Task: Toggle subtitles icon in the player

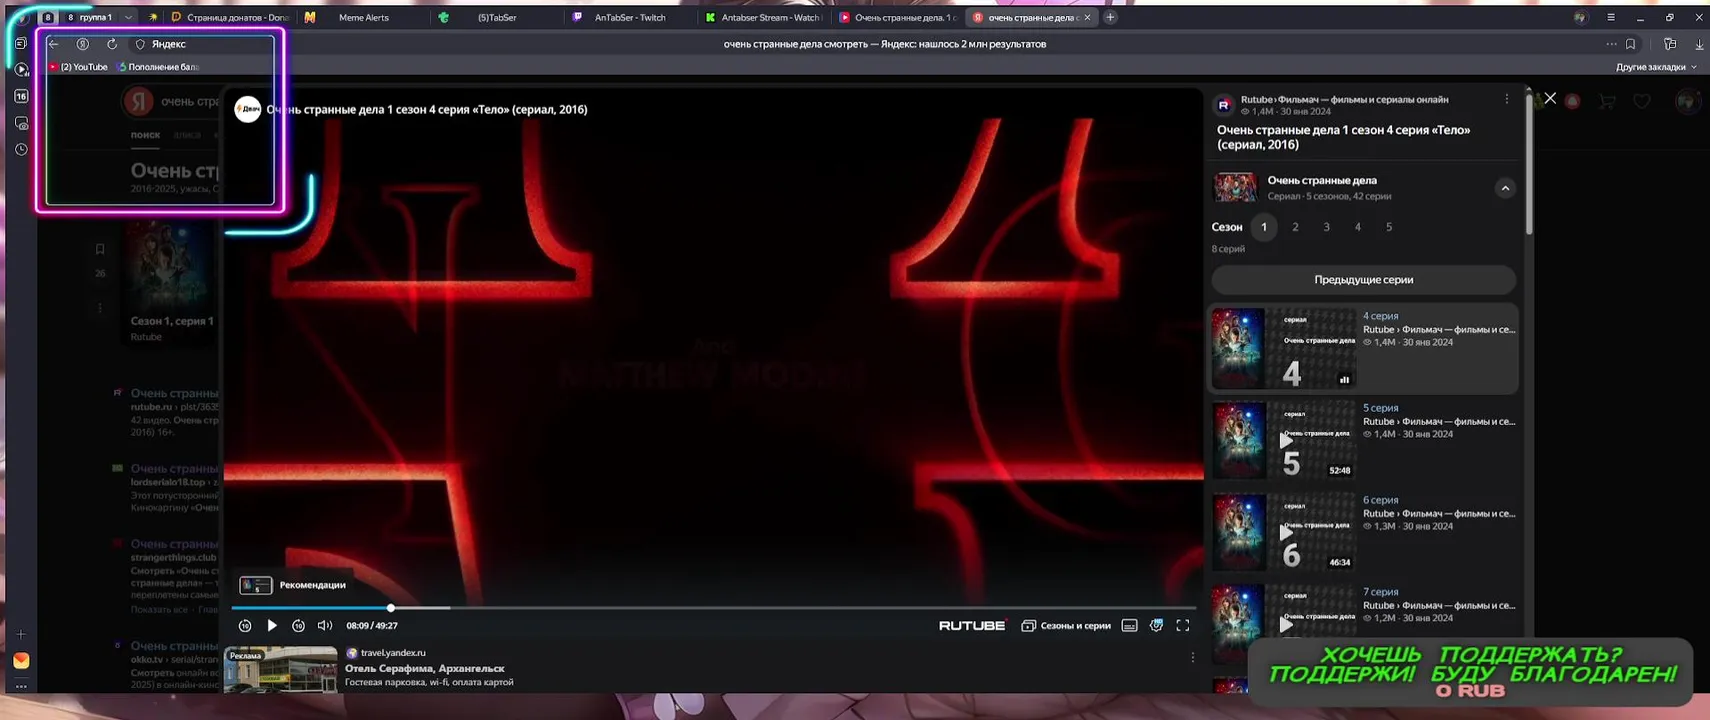Action: (x=1129, y=625)
